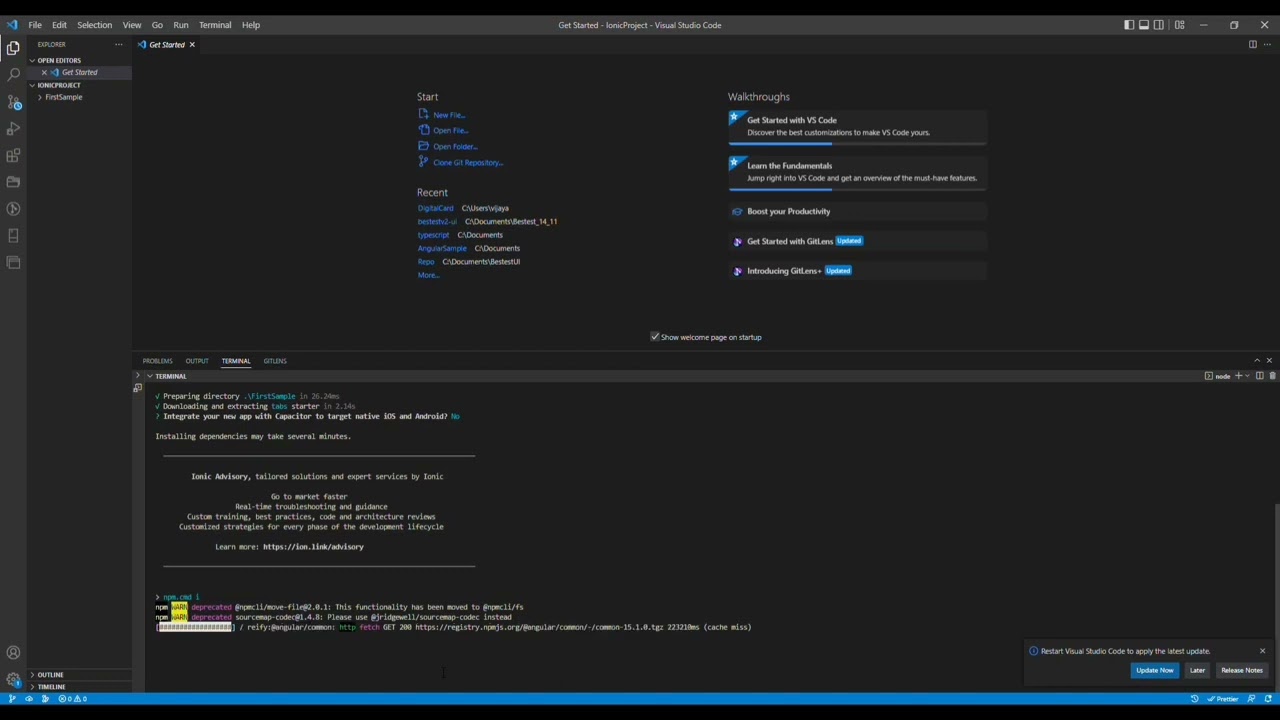
Task: Click the Clone Git Repository link
Action: pos(460,163)
